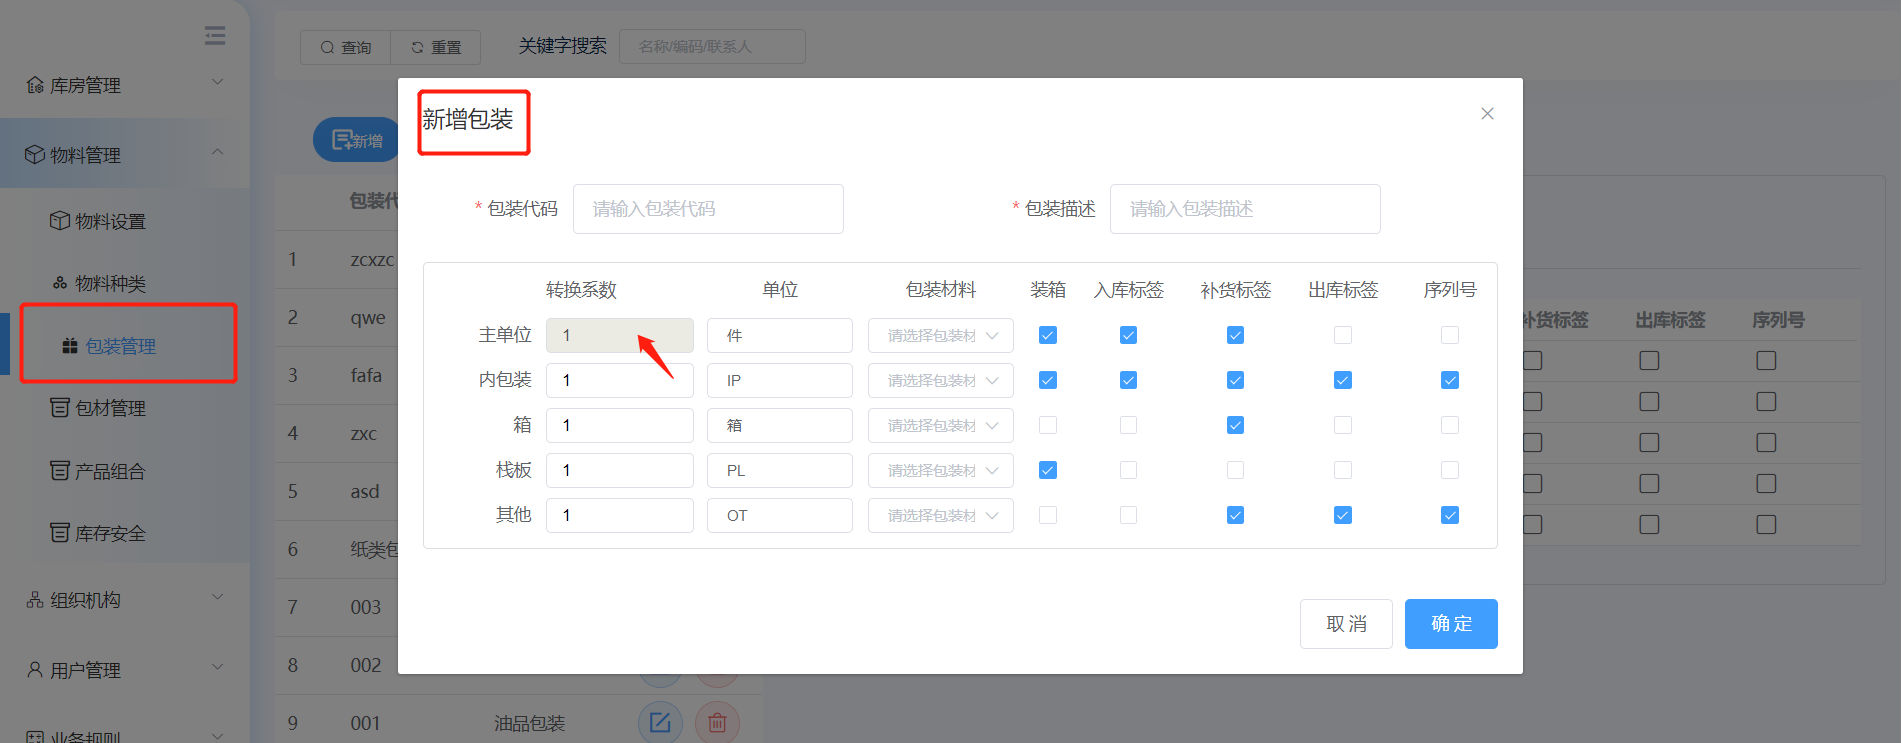
Task: Click the 重置 reset button
Action: [436, 47]
